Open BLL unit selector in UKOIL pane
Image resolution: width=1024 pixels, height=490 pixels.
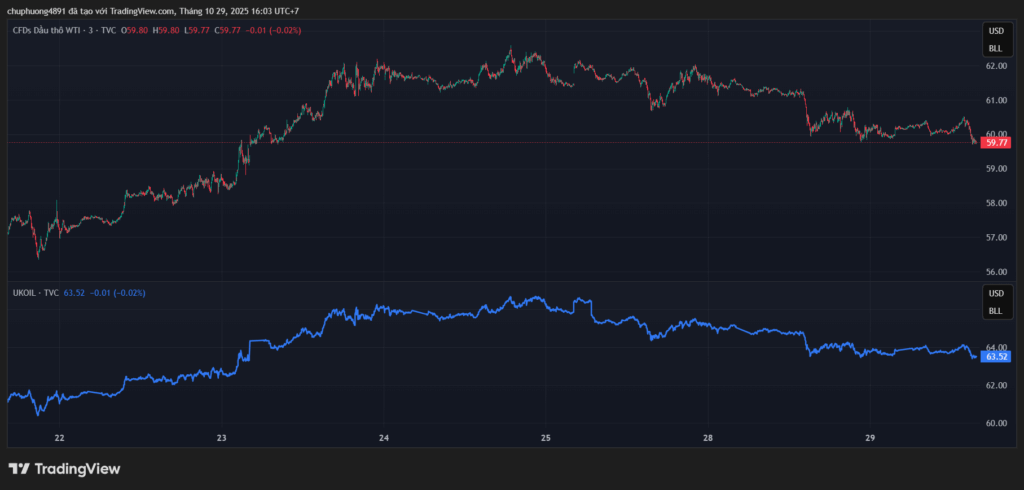point(995,311)
